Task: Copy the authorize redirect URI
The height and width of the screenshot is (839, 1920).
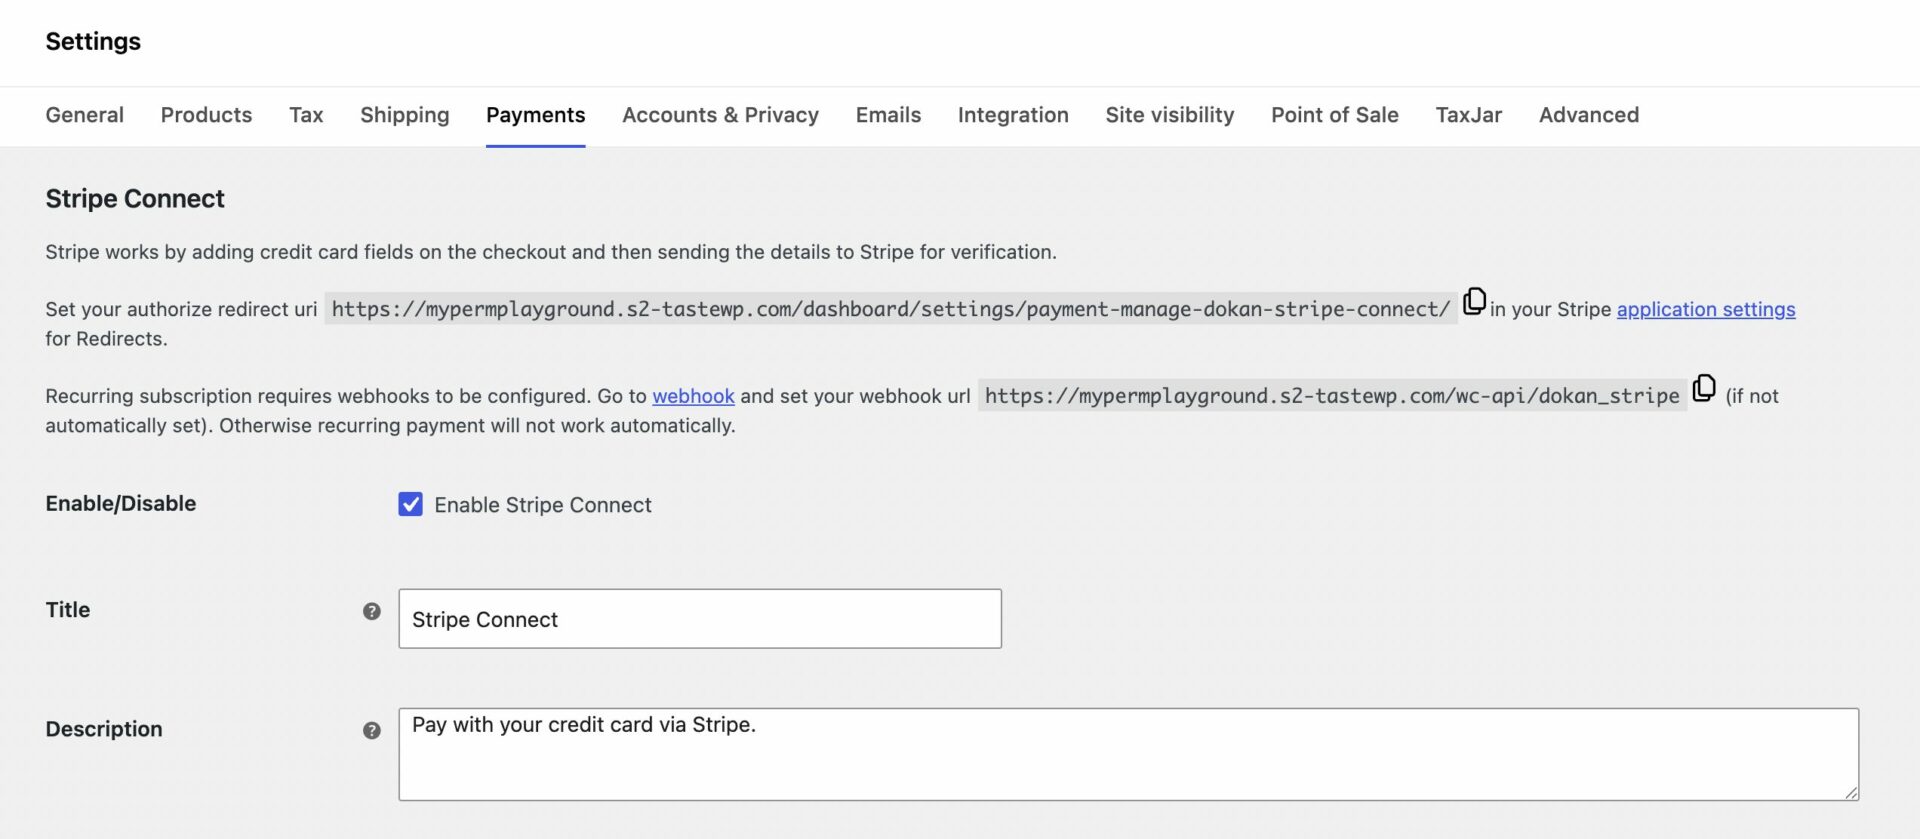Action: [x=1474, y=301]
